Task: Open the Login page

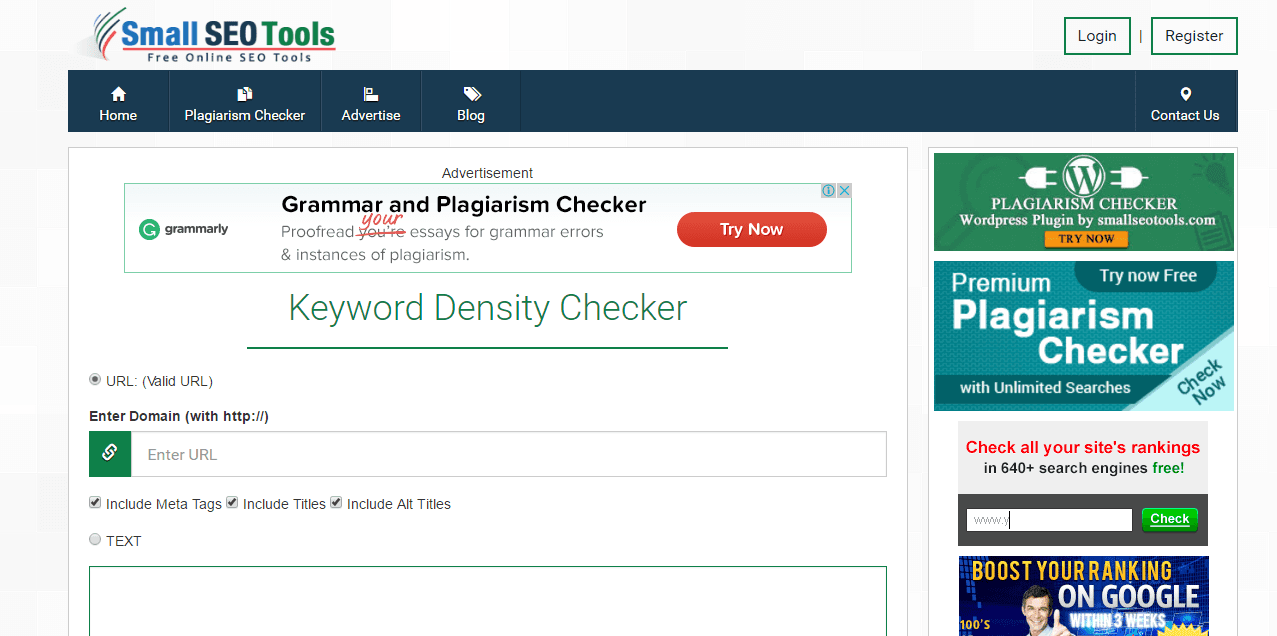Action: click(1097, 36)
